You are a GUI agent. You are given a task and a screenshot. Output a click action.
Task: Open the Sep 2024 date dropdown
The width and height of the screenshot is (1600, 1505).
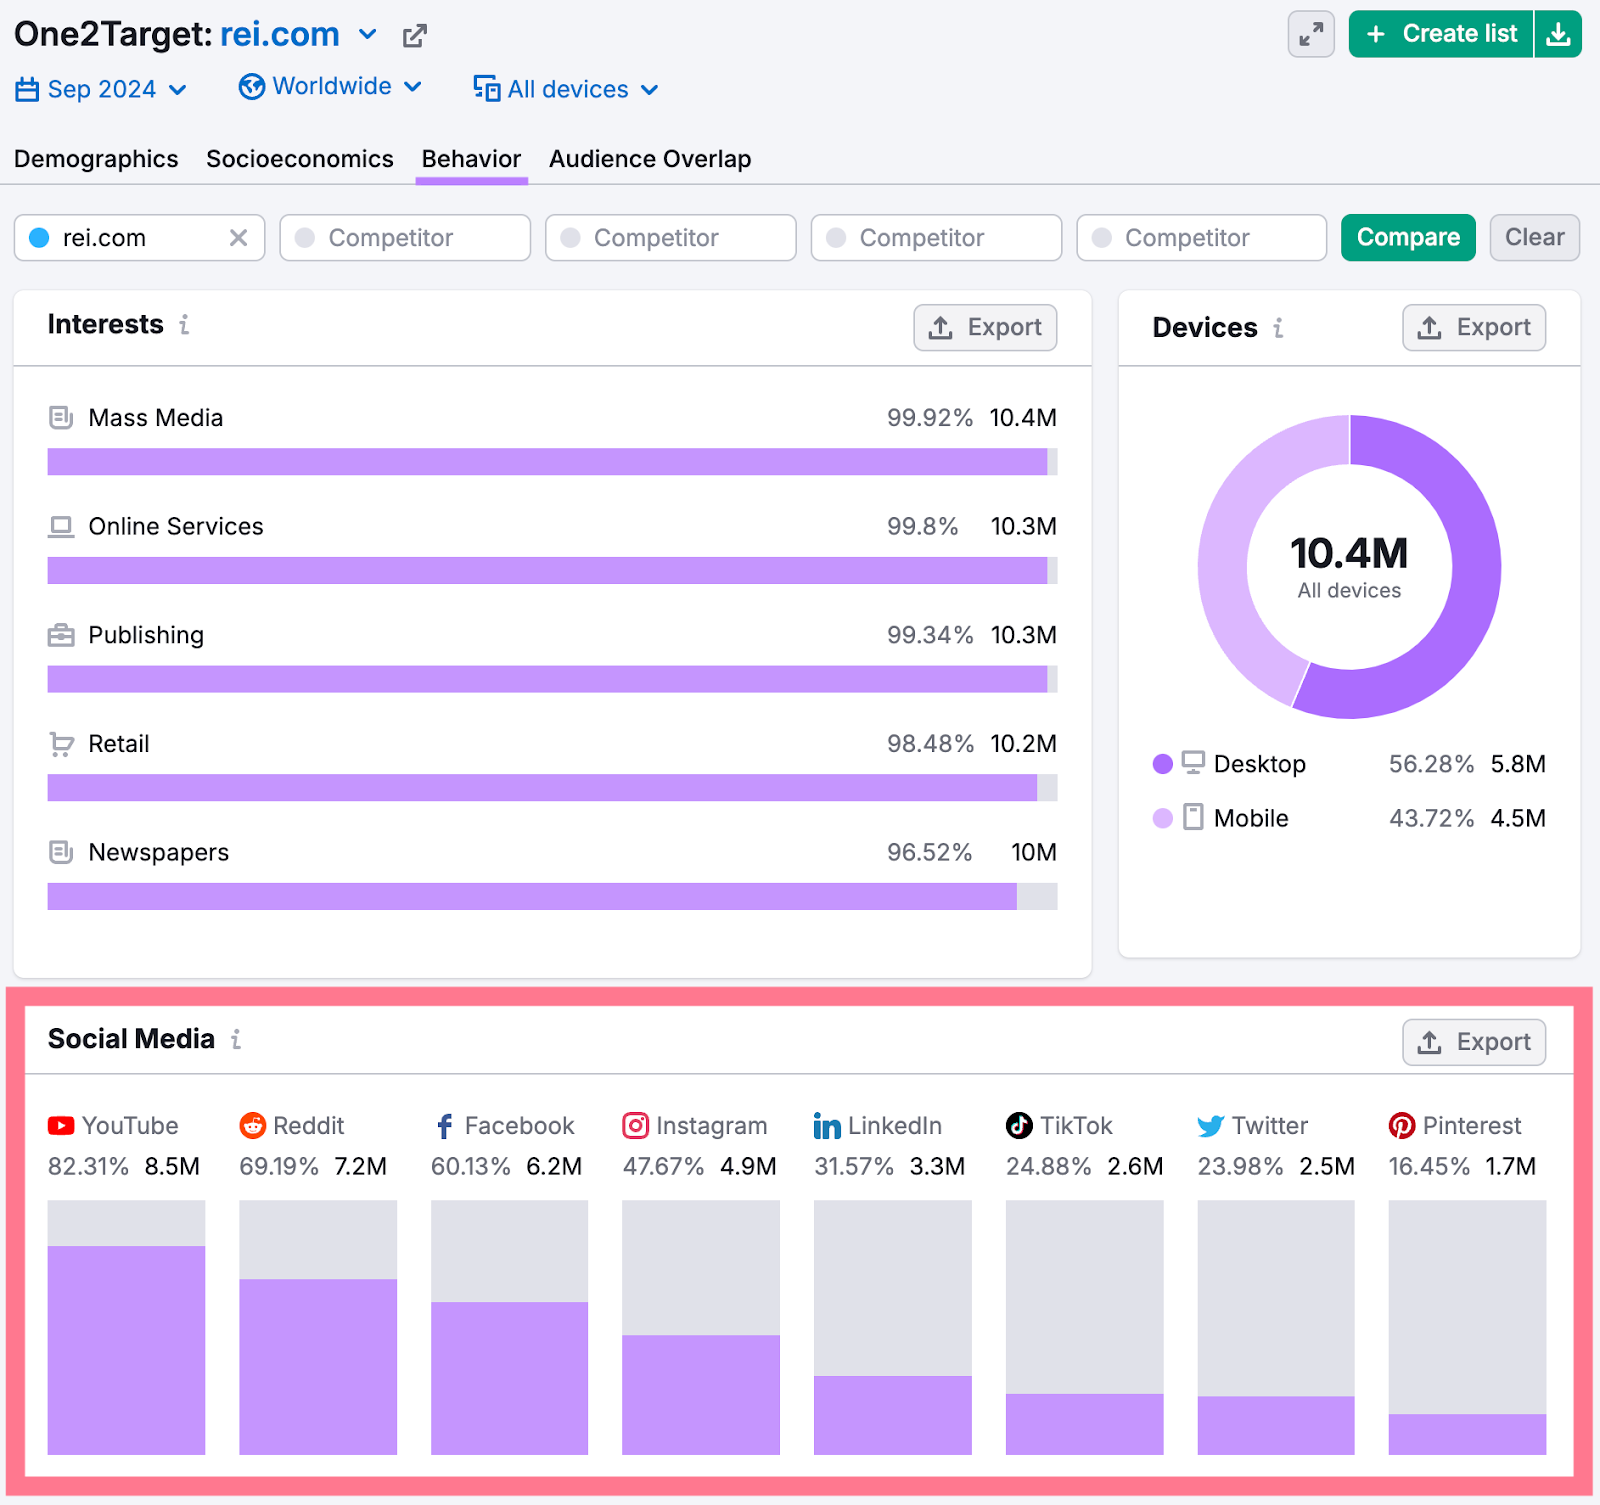coord(102,88)
